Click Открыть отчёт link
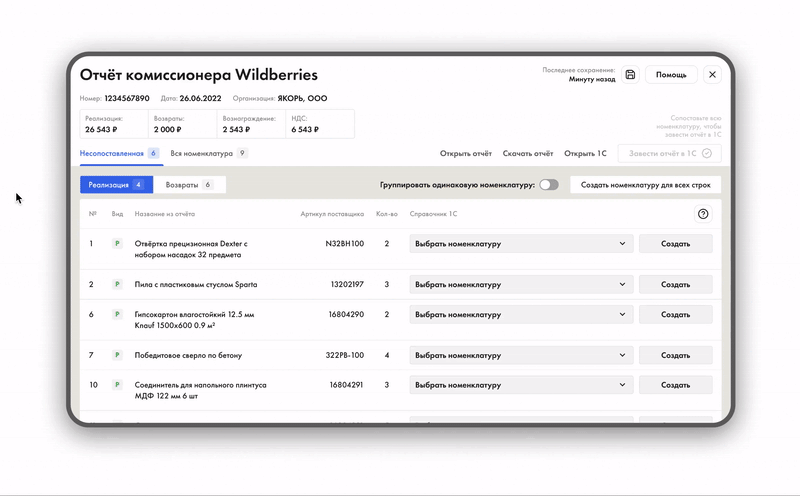Image resolution: width=800 pixels, height=496 pixels. tap(466, 153)
